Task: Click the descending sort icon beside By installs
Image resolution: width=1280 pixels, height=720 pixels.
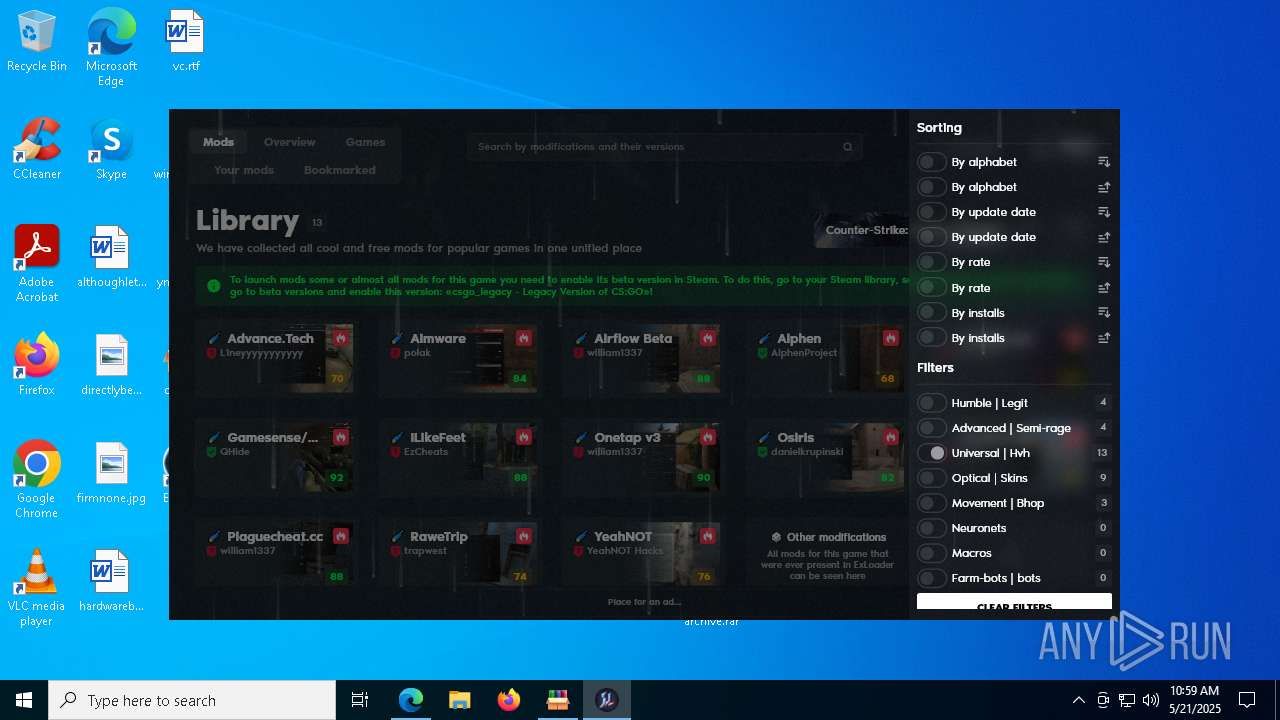Action: [x=1104, y=313]
